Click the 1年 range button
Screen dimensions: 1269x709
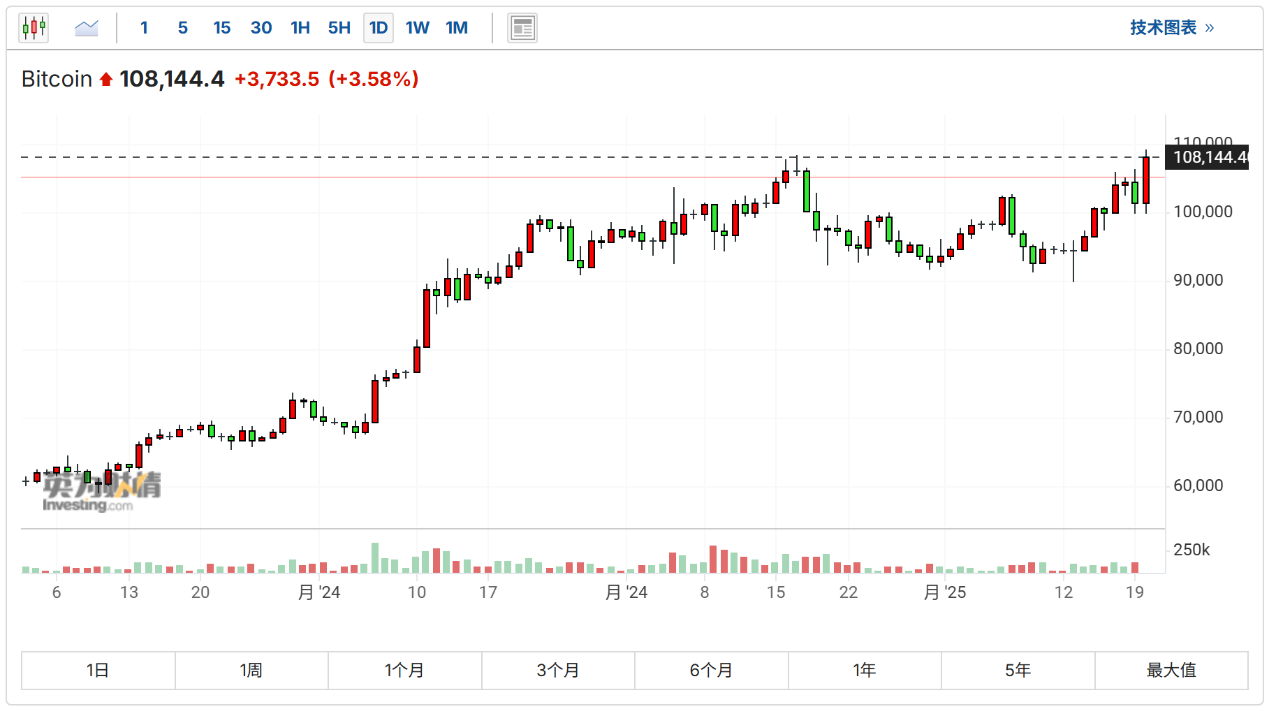point(864,670)
